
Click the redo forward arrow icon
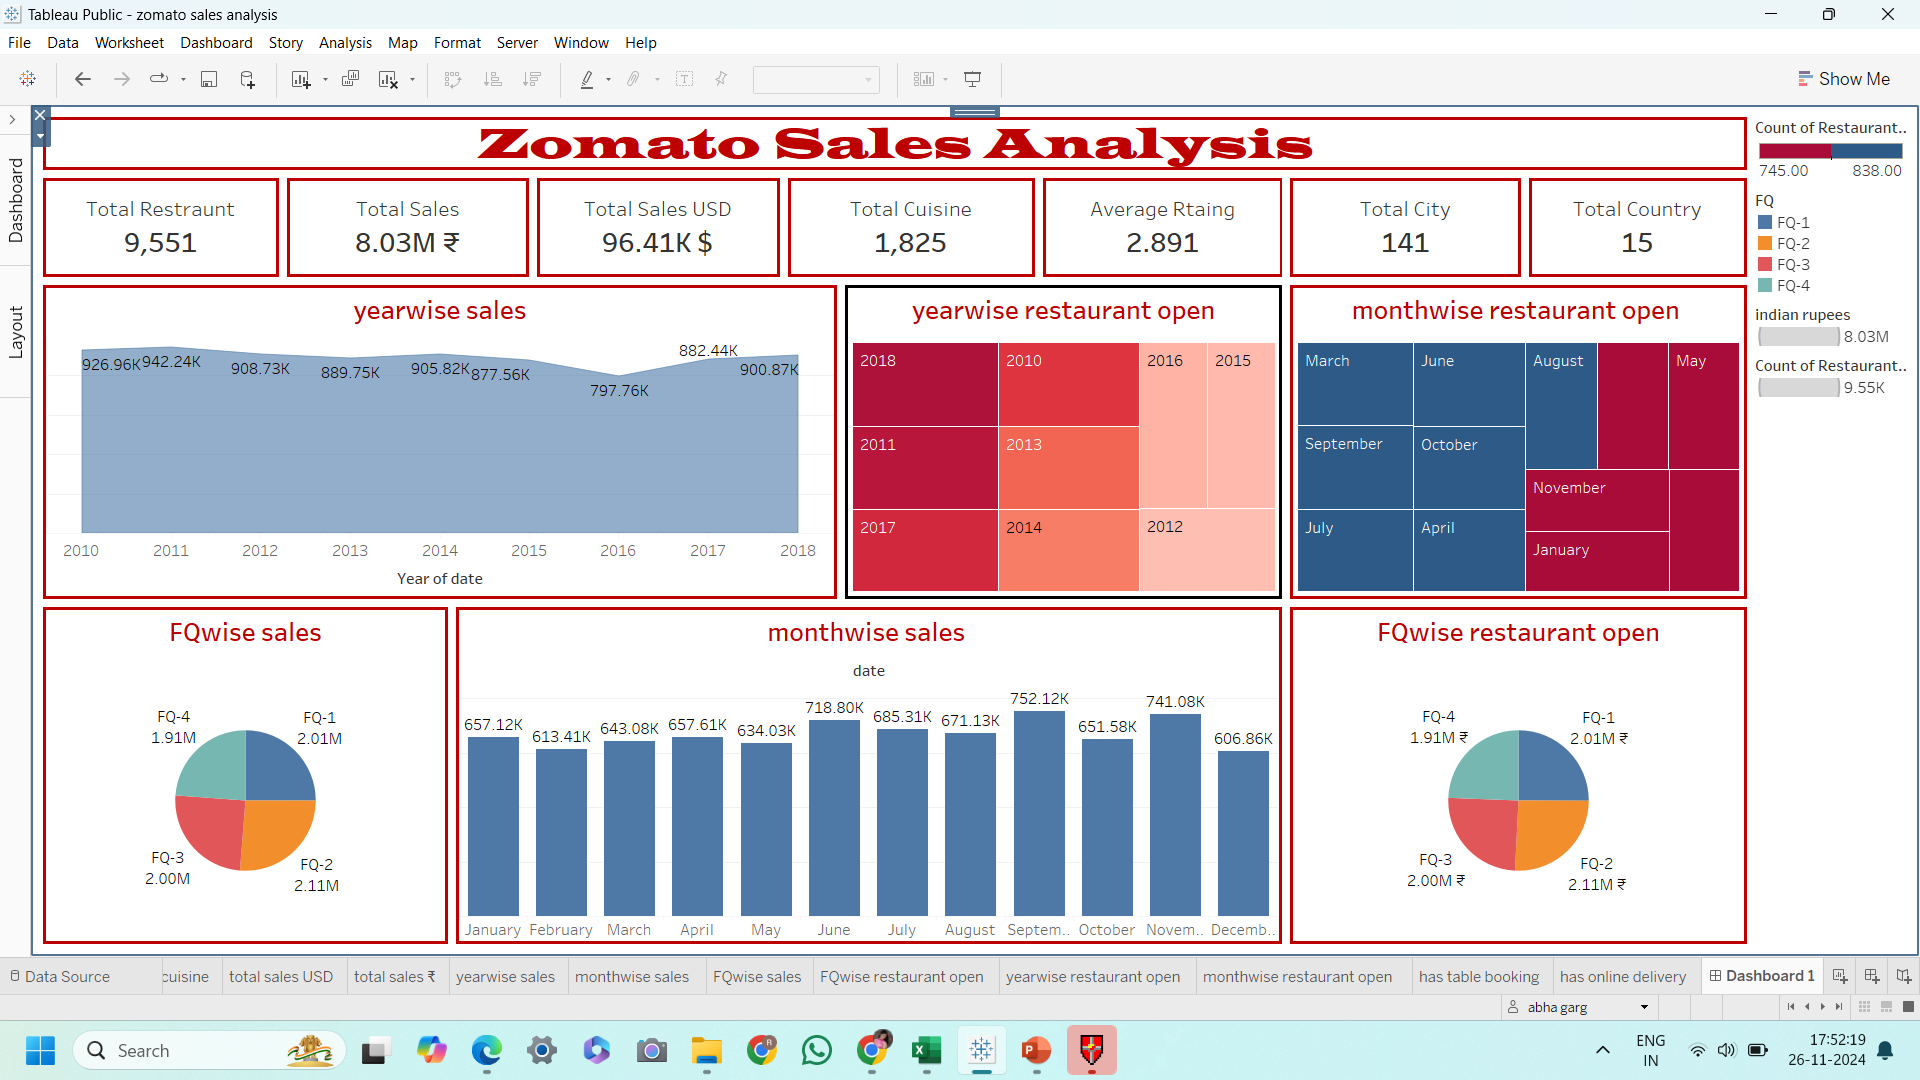[x=121, y=79]
